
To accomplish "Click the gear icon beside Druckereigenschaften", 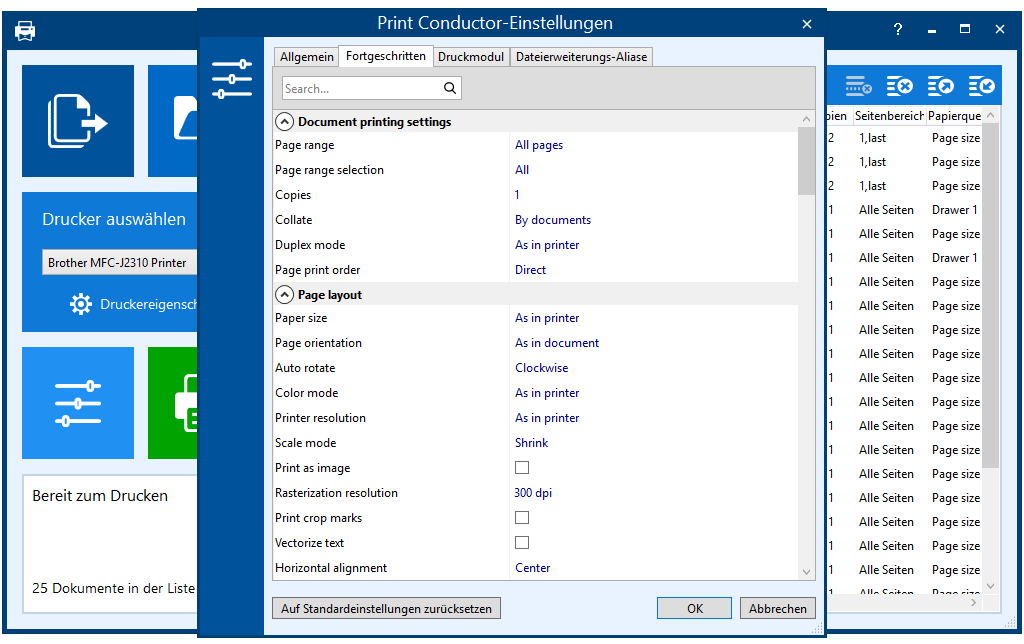I will (81, 304).
